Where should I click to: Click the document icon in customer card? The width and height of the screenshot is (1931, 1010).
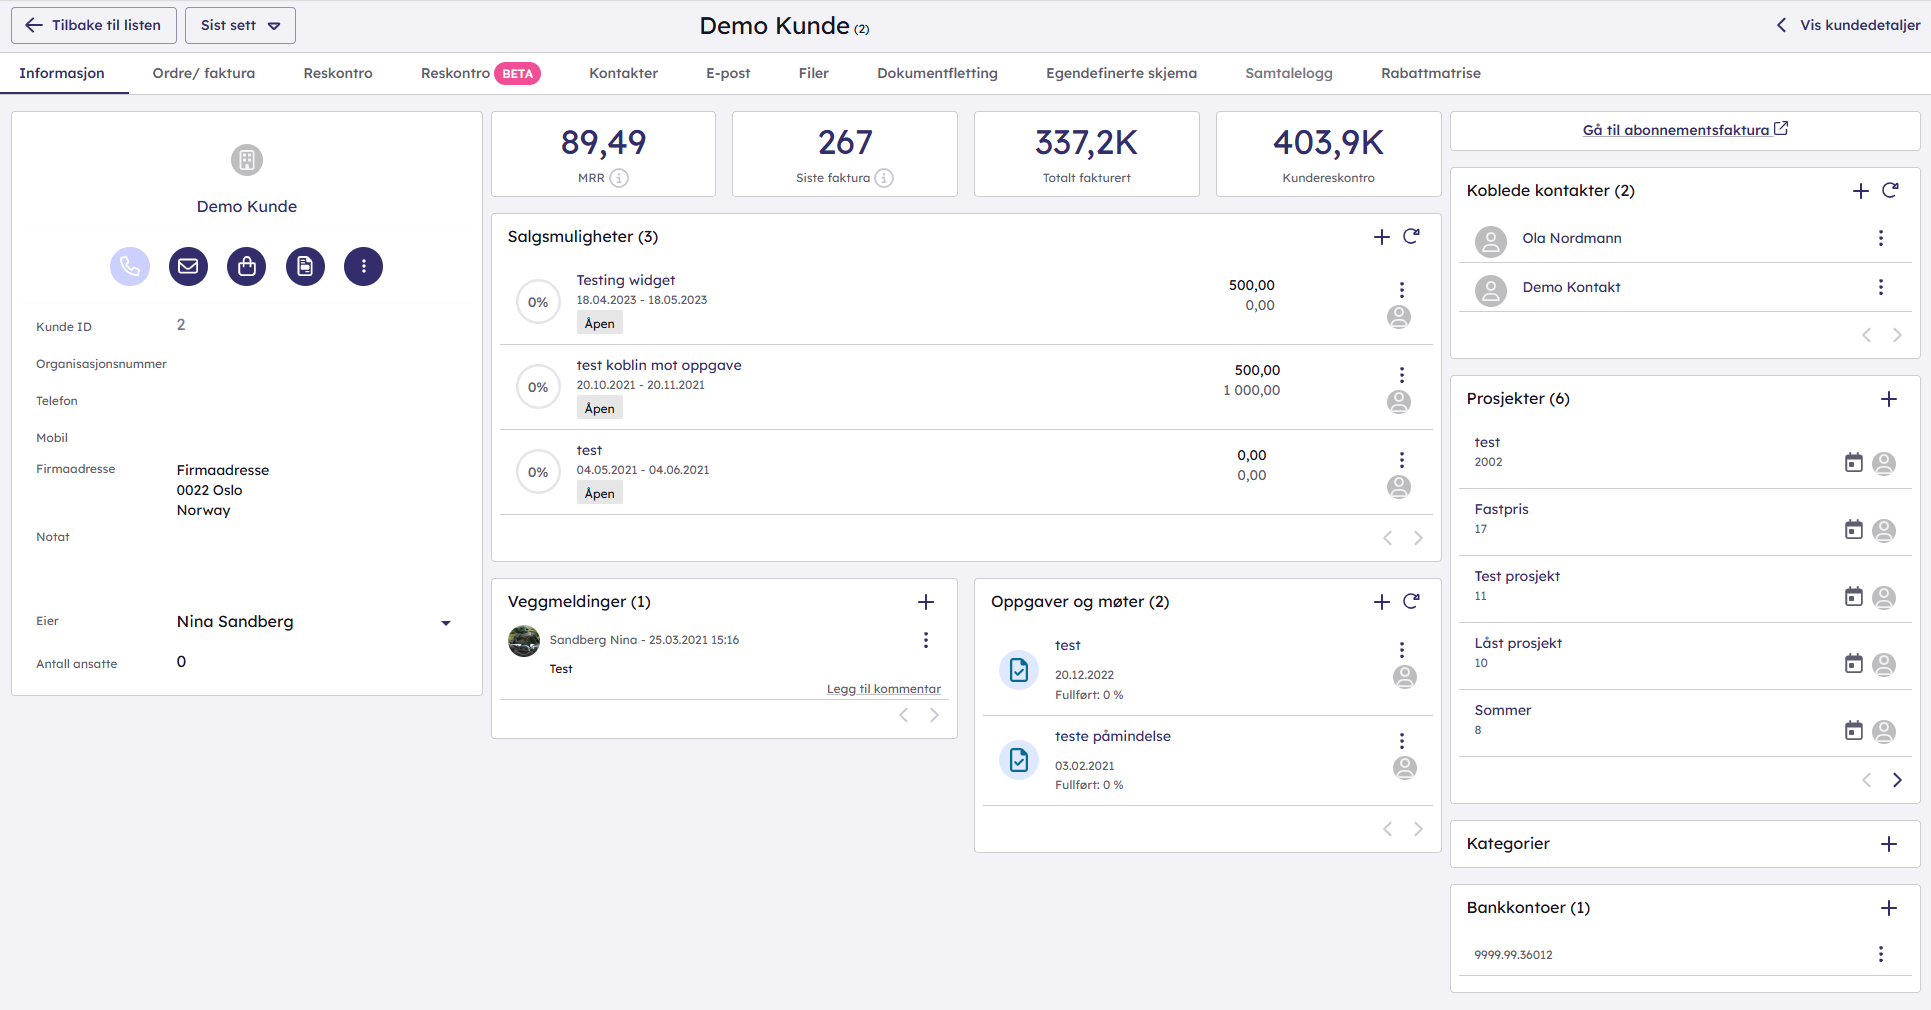point(305,267)
